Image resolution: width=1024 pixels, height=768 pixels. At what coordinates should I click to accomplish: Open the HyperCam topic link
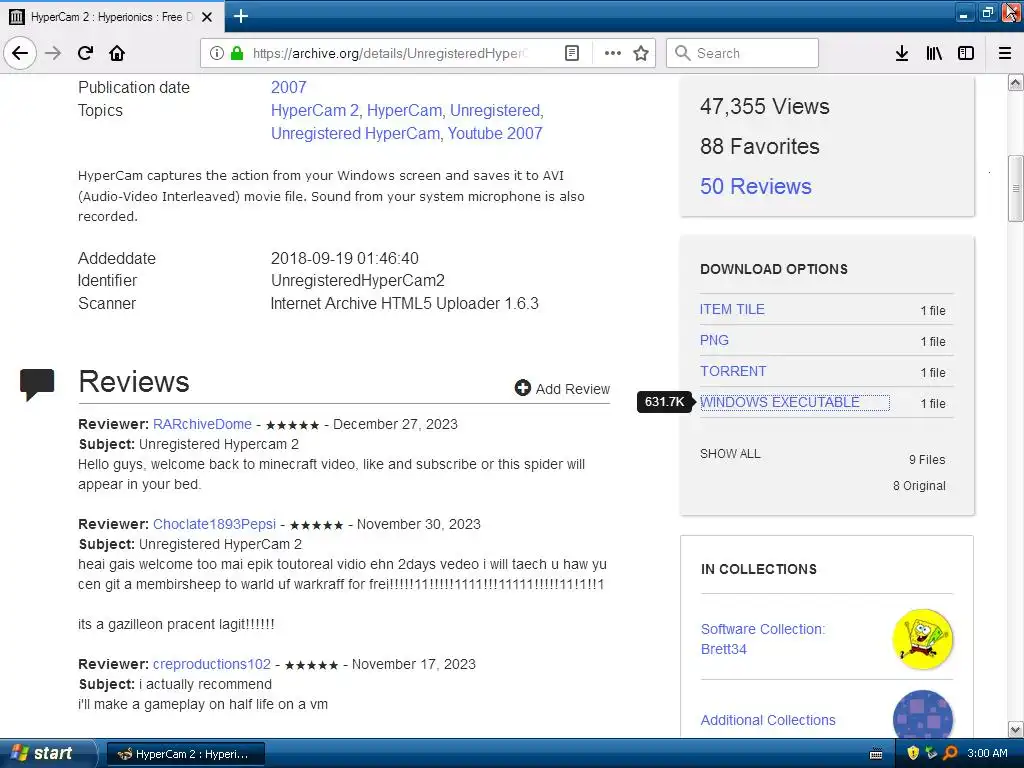click(404, 110)
